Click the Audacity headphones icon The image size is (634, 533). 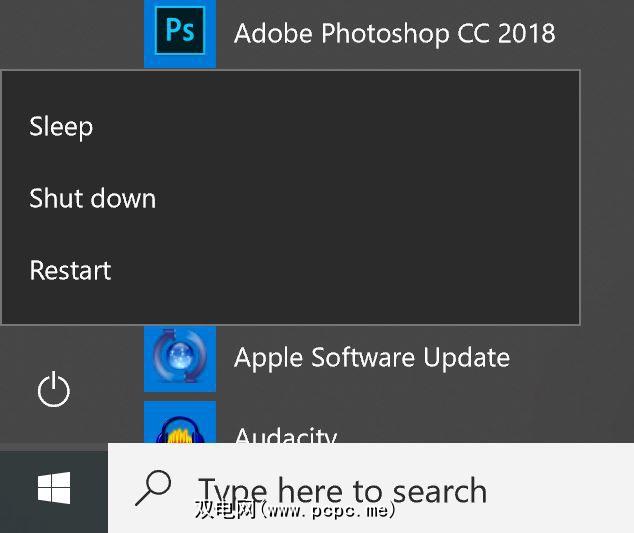pos(180,425)
